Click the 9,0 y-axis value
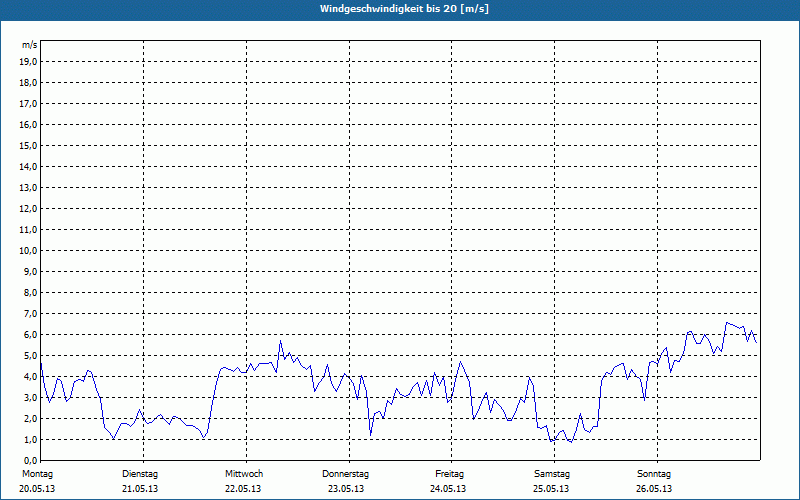Viewport: 800px width, 500px height. (x=30, y=271)
